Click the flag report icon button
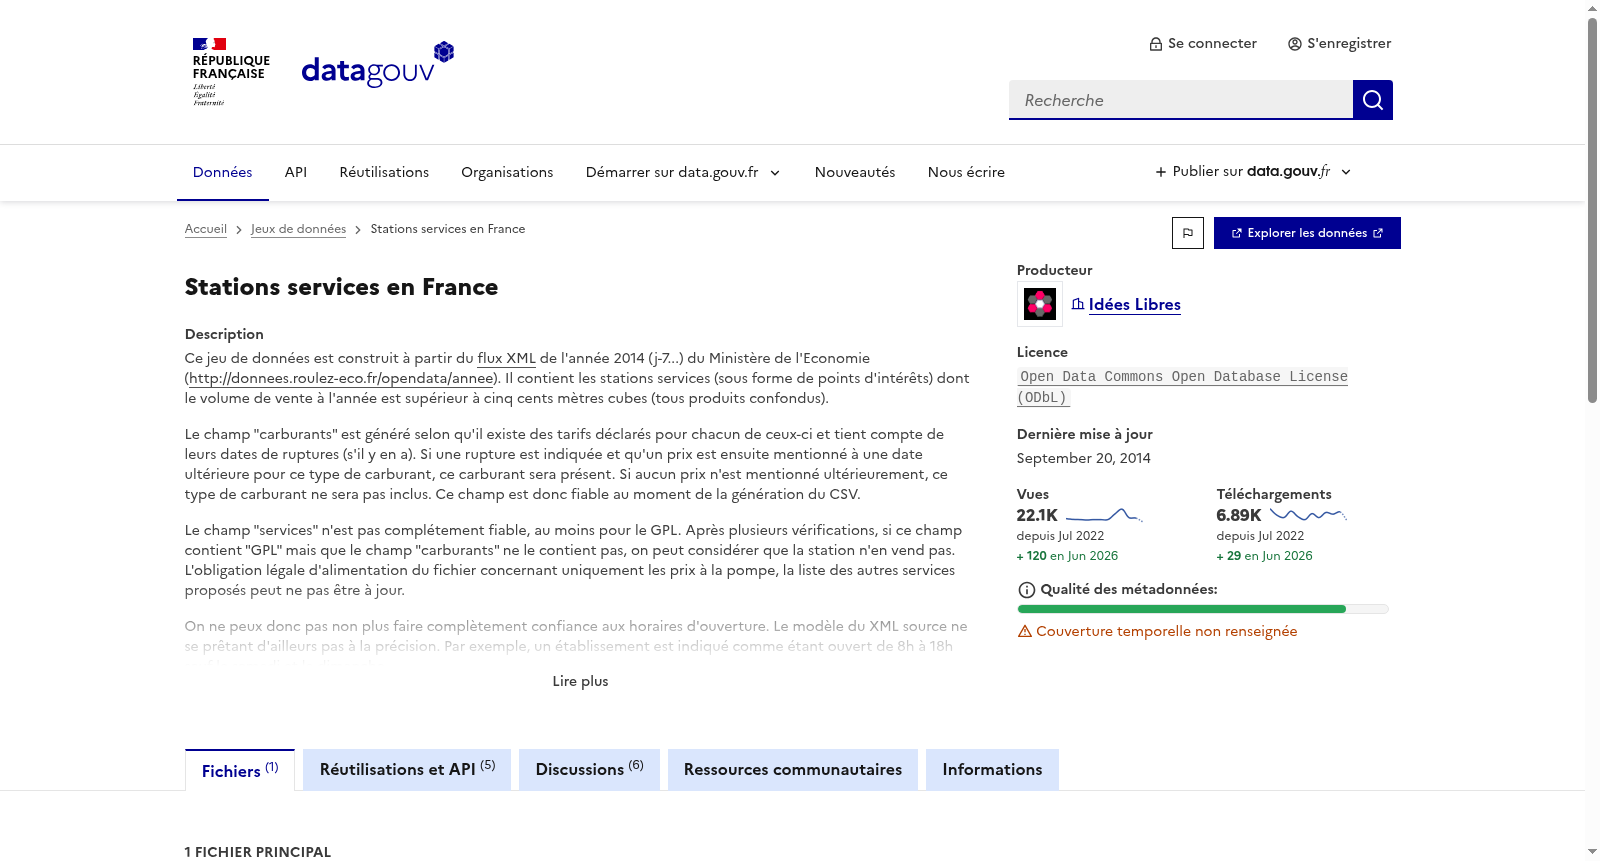Image resolution: width=1600 pixels, height=861 pixels. (1187, 233)
